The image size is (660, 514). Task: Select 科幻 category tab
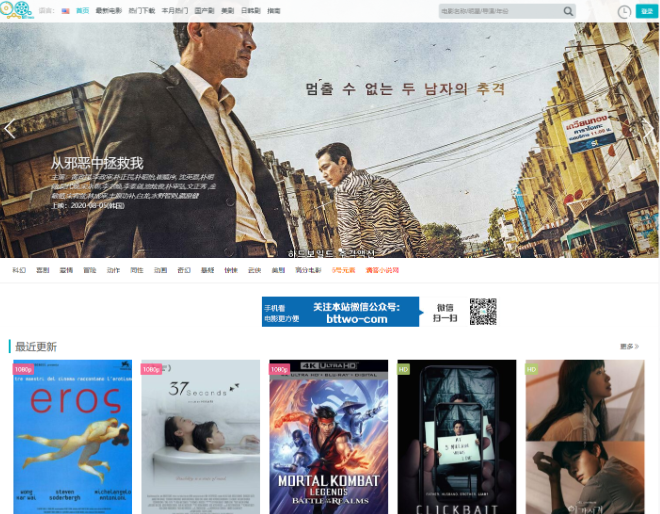point(19,270)
